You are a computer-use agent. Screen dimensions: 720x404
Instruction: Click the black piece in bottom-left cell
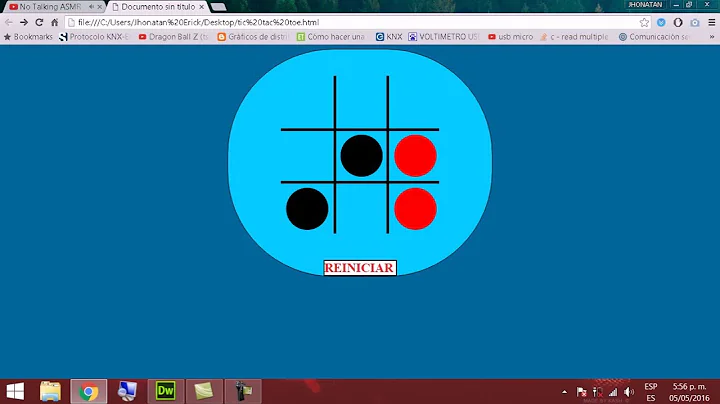click(x=307, y=209)
